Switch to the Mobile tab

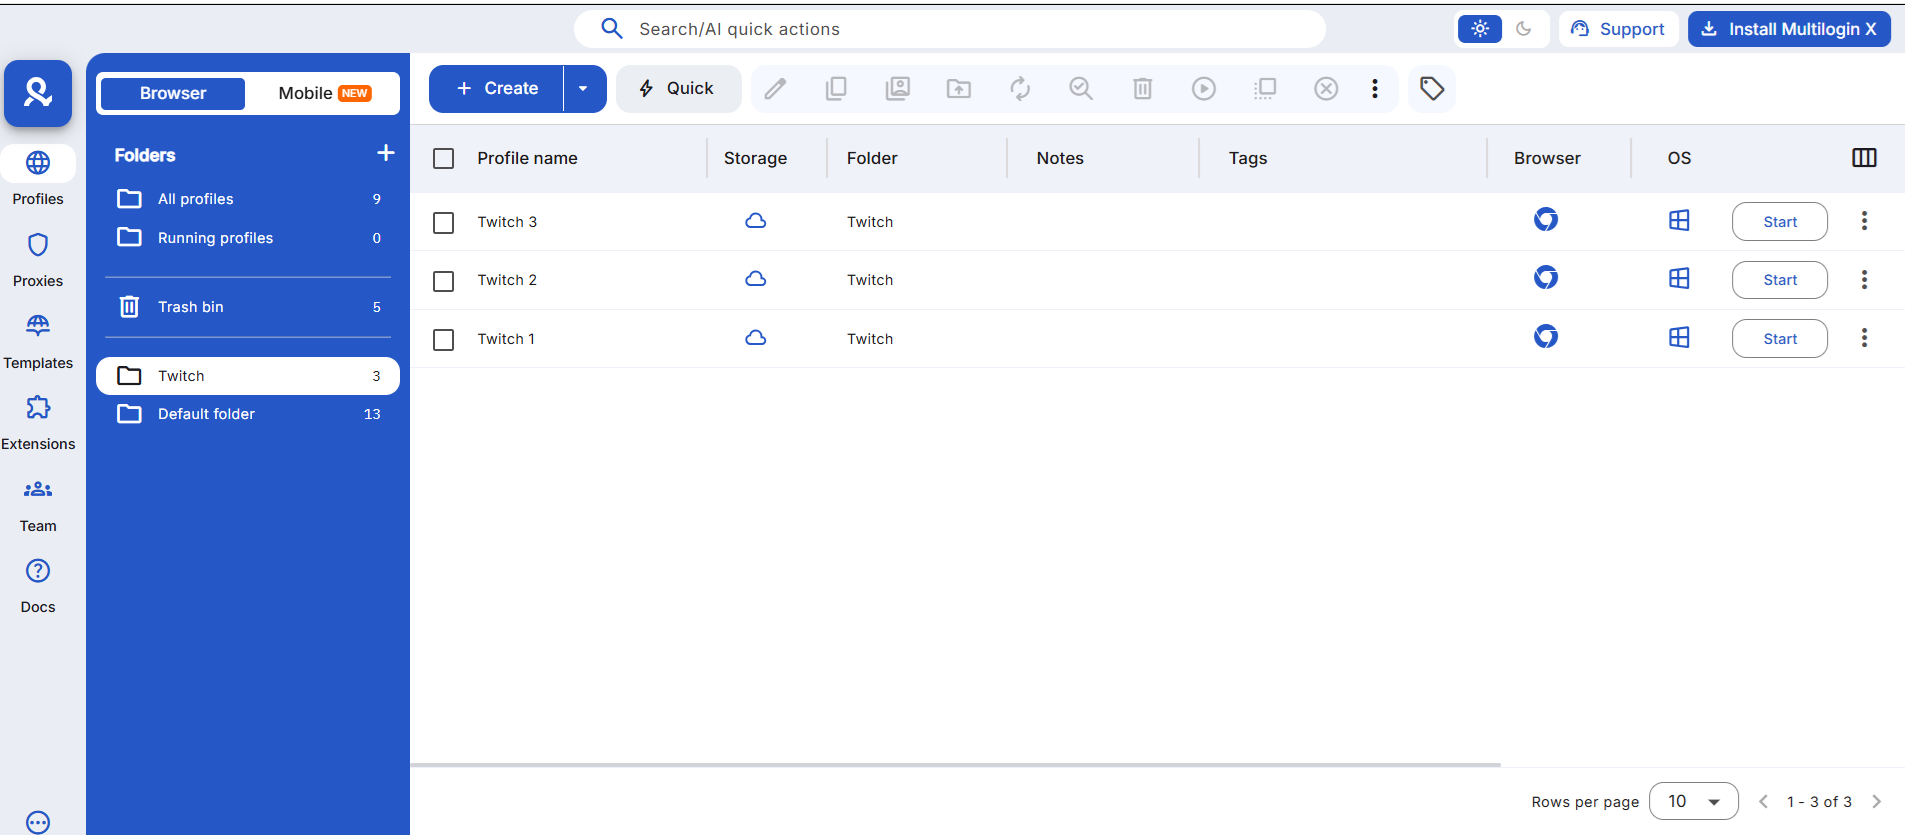click(x=323, y=93)
